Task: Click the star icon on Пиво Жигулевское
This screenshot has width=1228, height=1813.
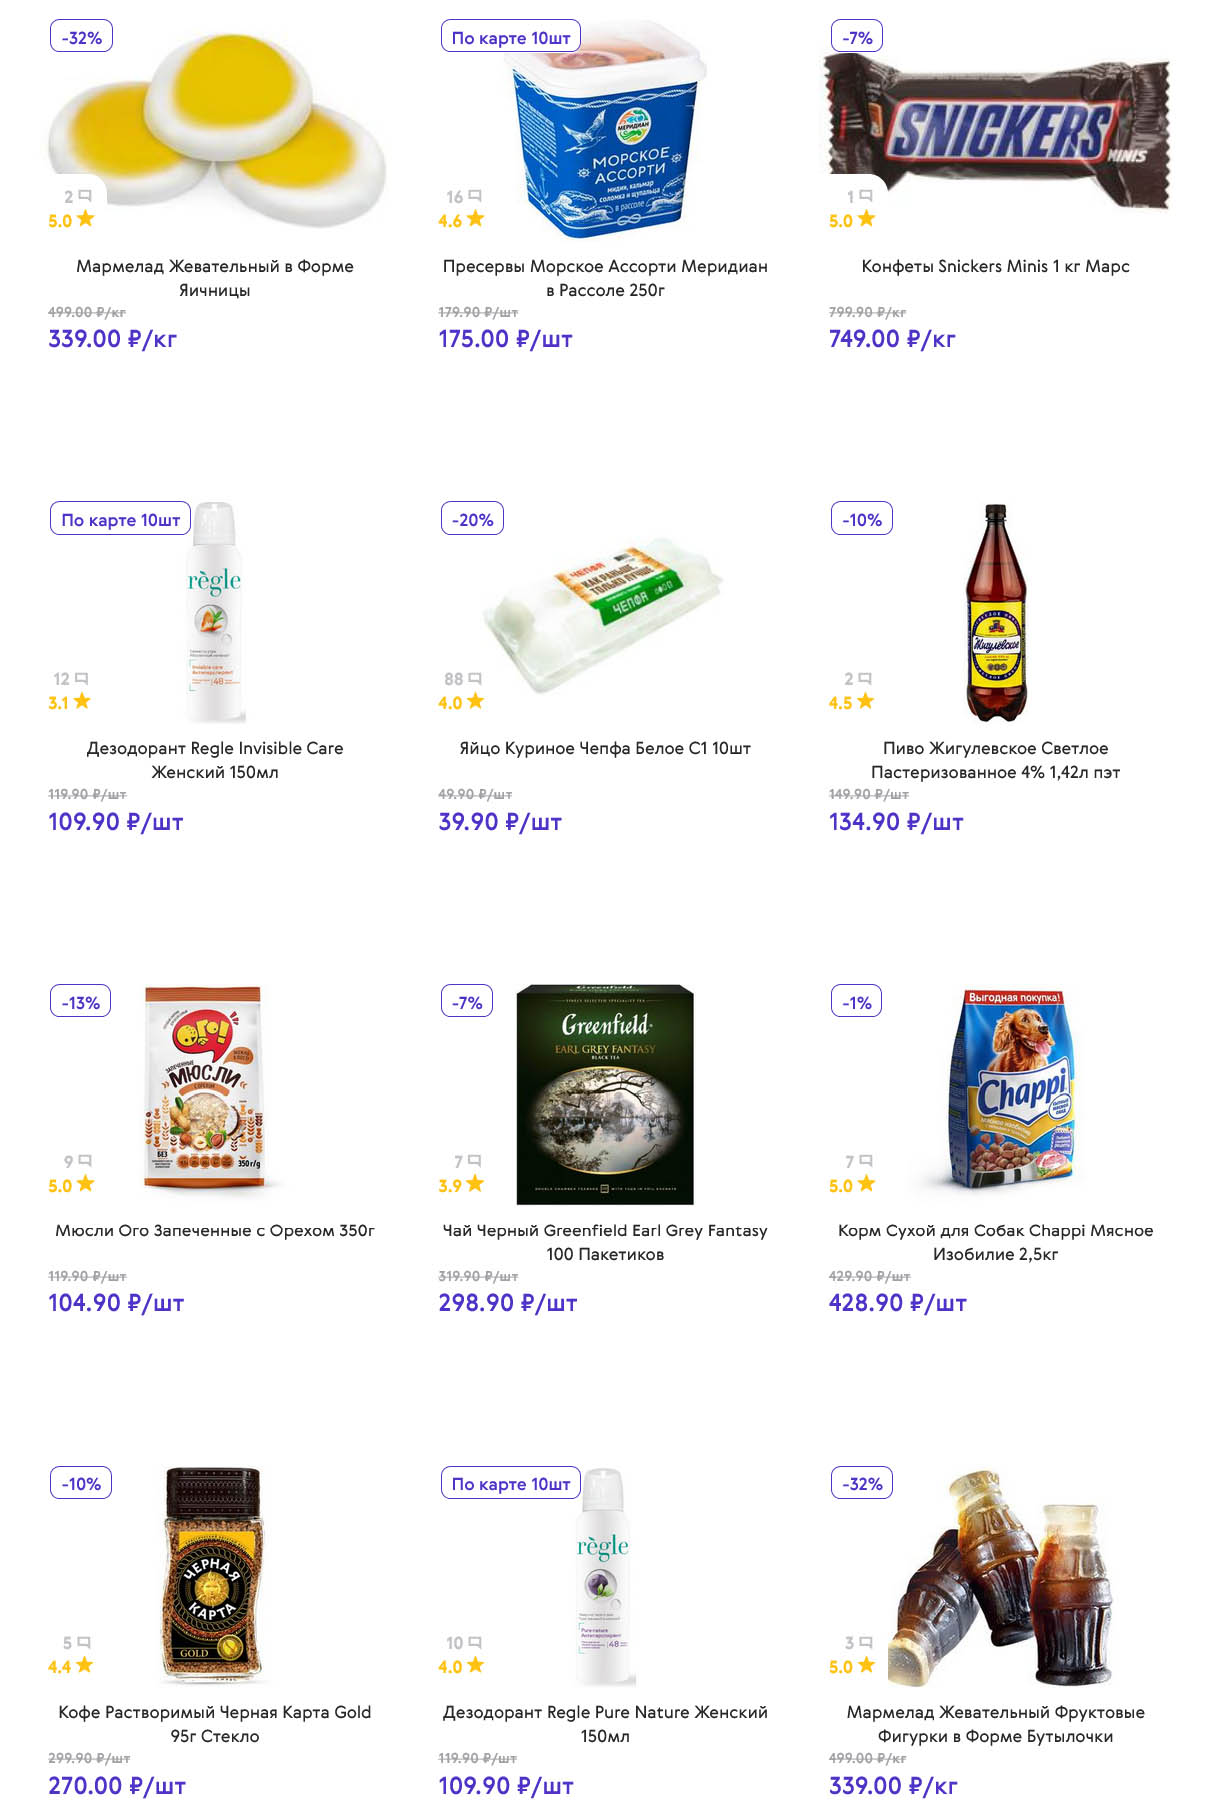Action: point(865,701)
